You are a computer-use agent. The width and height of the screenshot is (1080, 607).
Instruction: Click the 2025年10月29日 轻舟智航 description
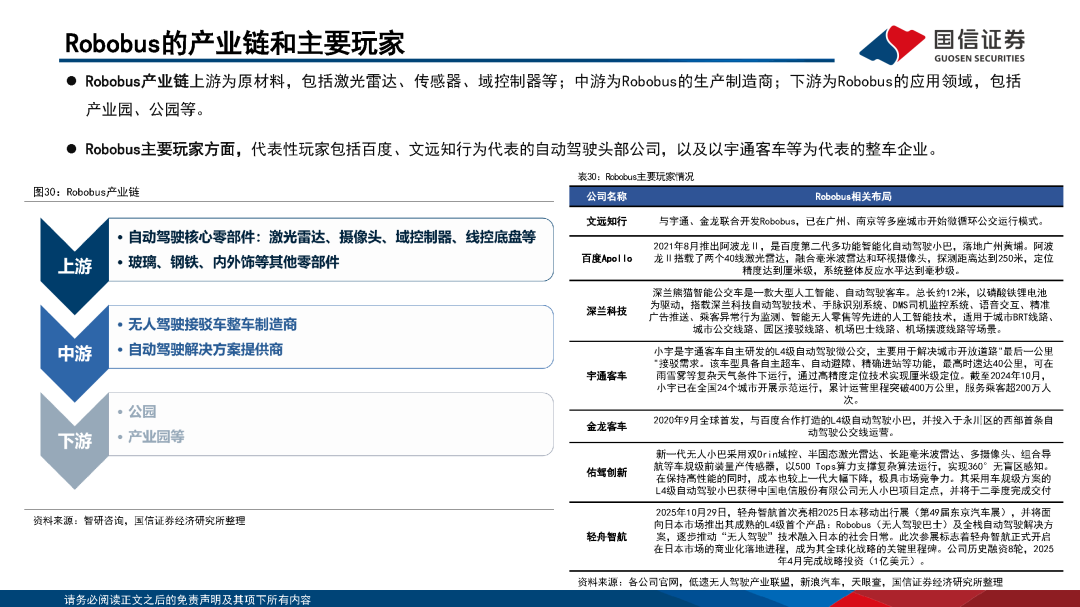coord(853,537)
